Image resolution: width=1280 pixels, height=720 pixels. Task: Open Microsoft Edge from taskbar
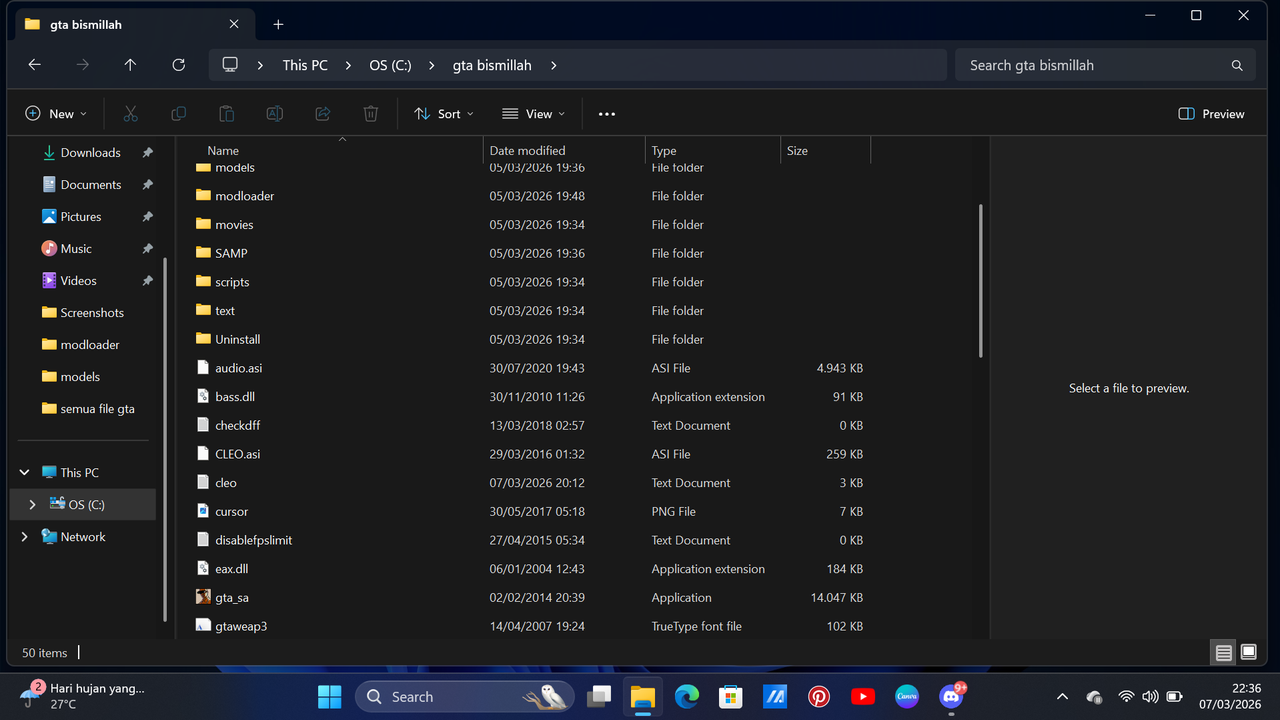[x=686, y=696]
